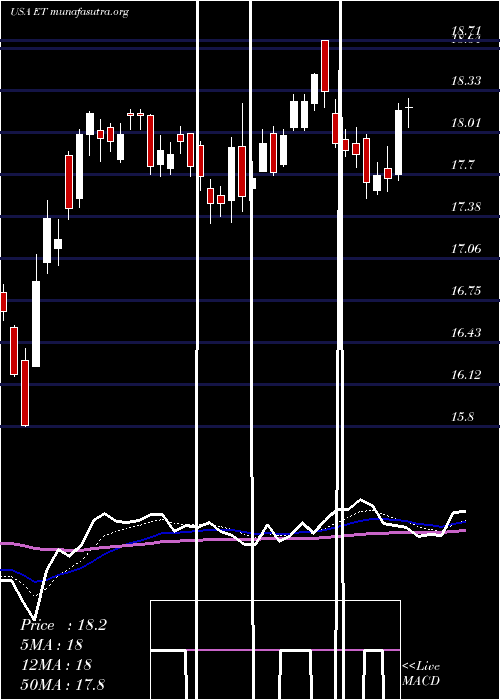Click the <<Live MACD label
This screenshot has width=500, height=700.
[x=421, y=674]
